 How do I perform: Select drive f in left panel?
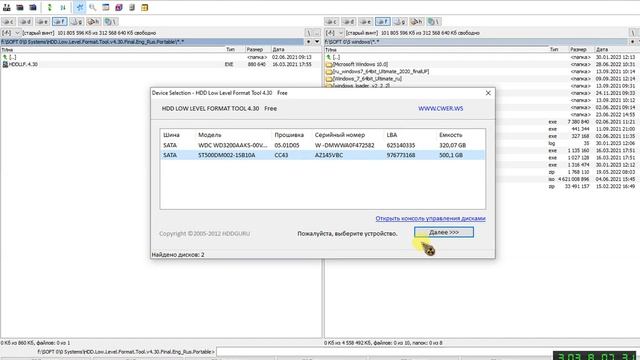point(60,22)
